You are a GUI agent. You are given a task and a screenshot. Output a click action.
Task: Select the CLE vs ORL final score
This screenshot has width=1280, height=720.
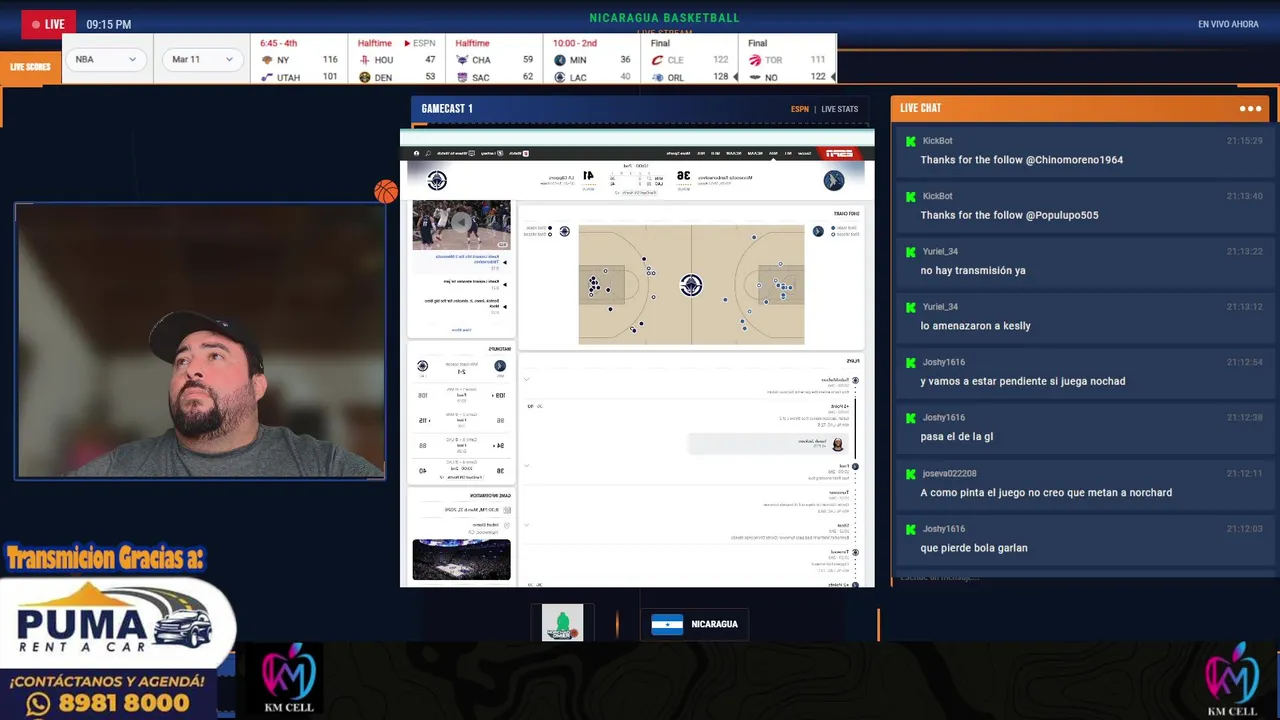(x=689, y=60)
